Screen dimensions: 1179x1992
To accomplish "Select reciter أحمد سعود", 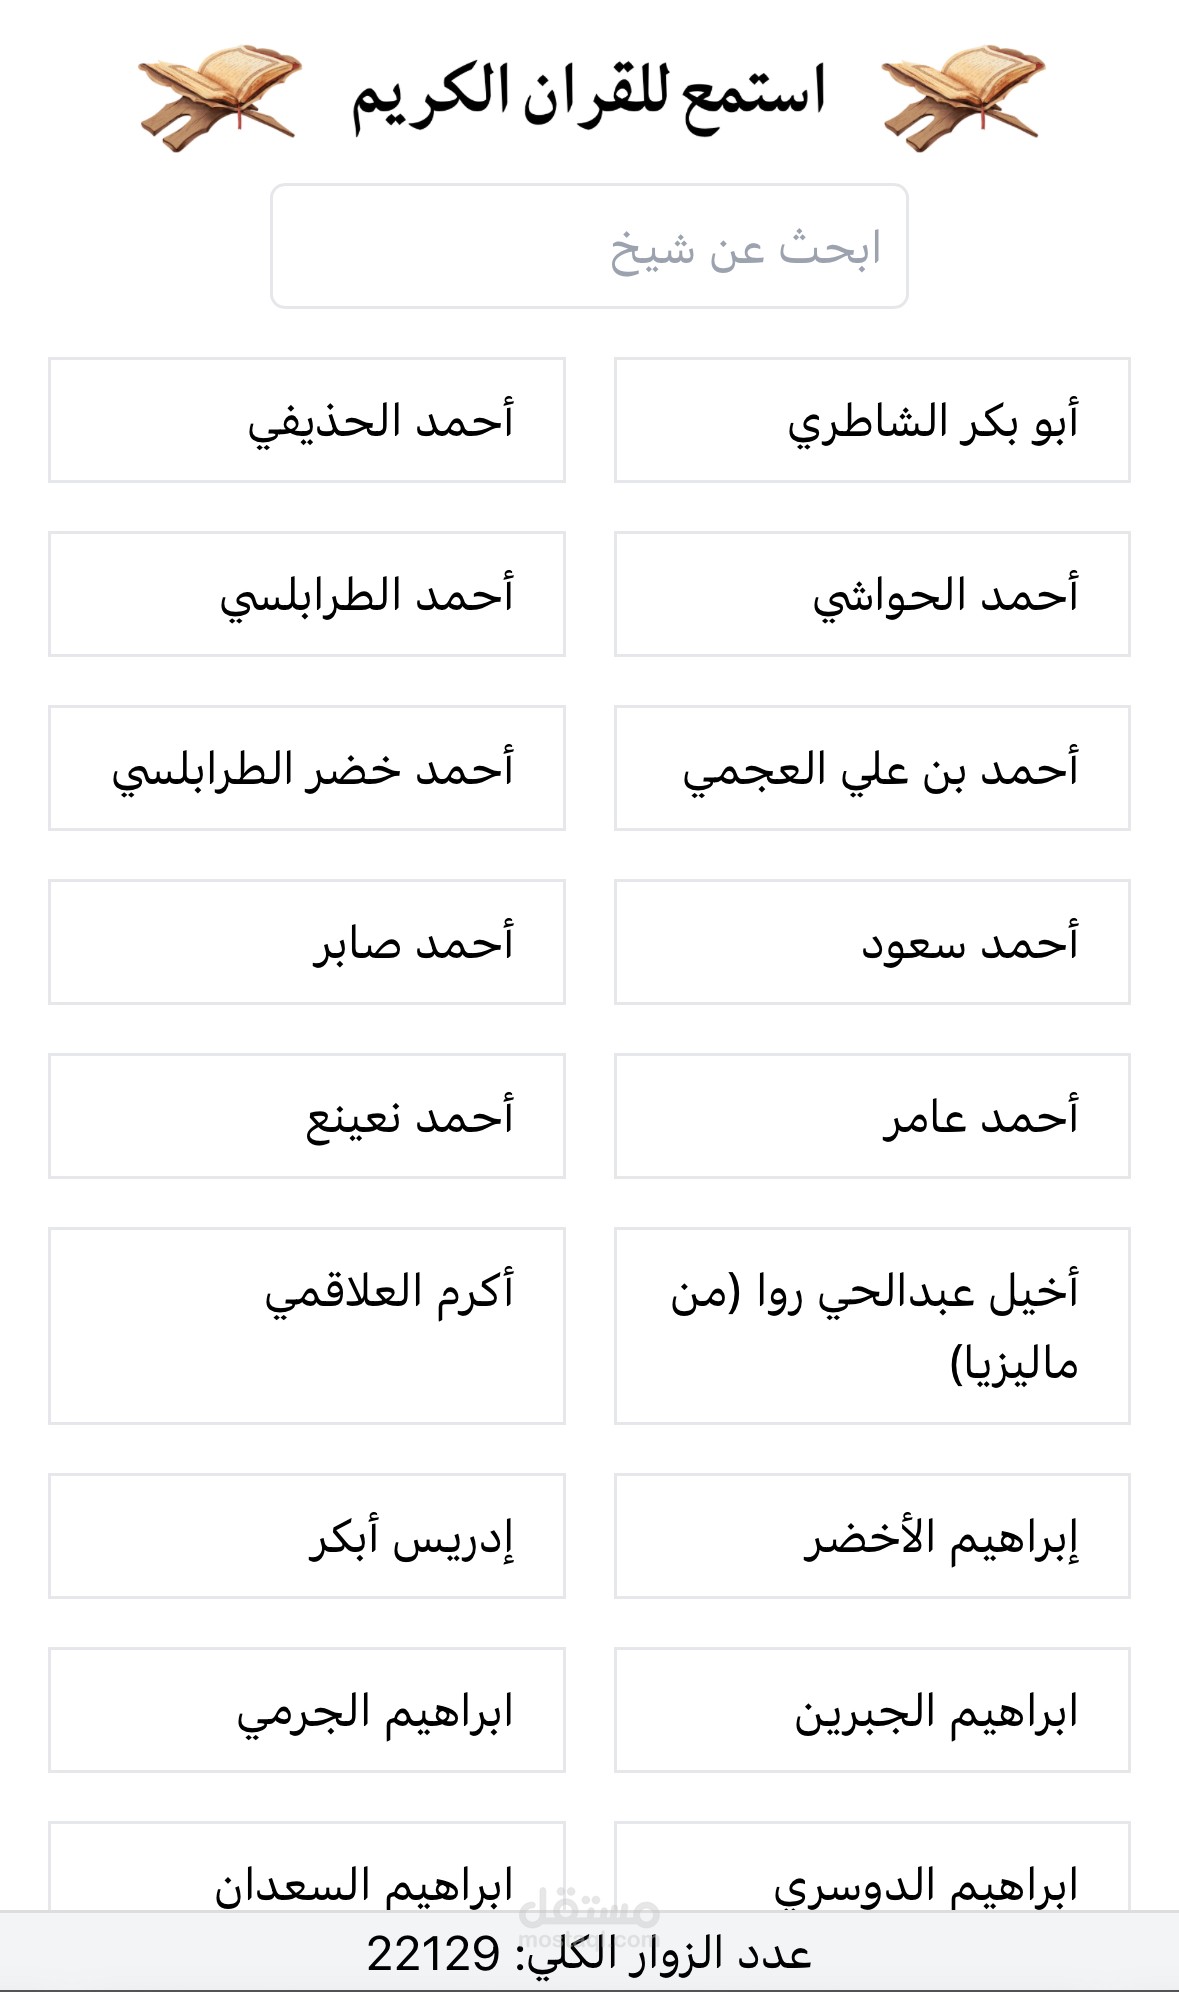I will (872, 942).
